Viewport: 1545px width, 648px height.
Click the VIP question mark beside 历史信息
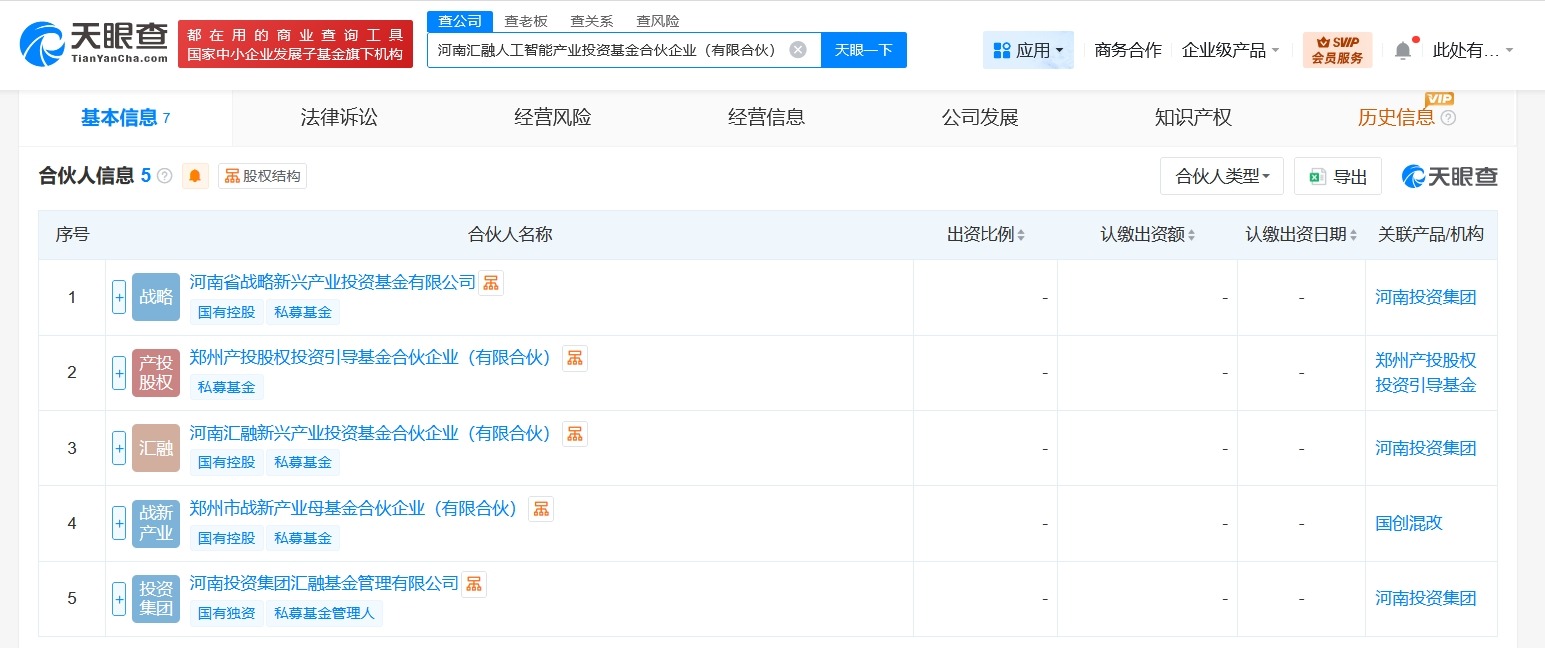1448,117
